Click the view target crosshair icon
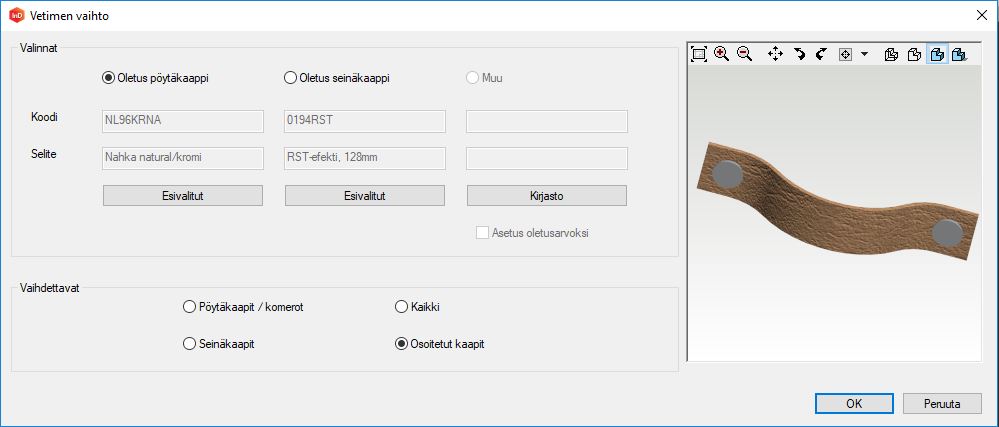Viewport: 999px width, 427px height. tap(845, 54)
